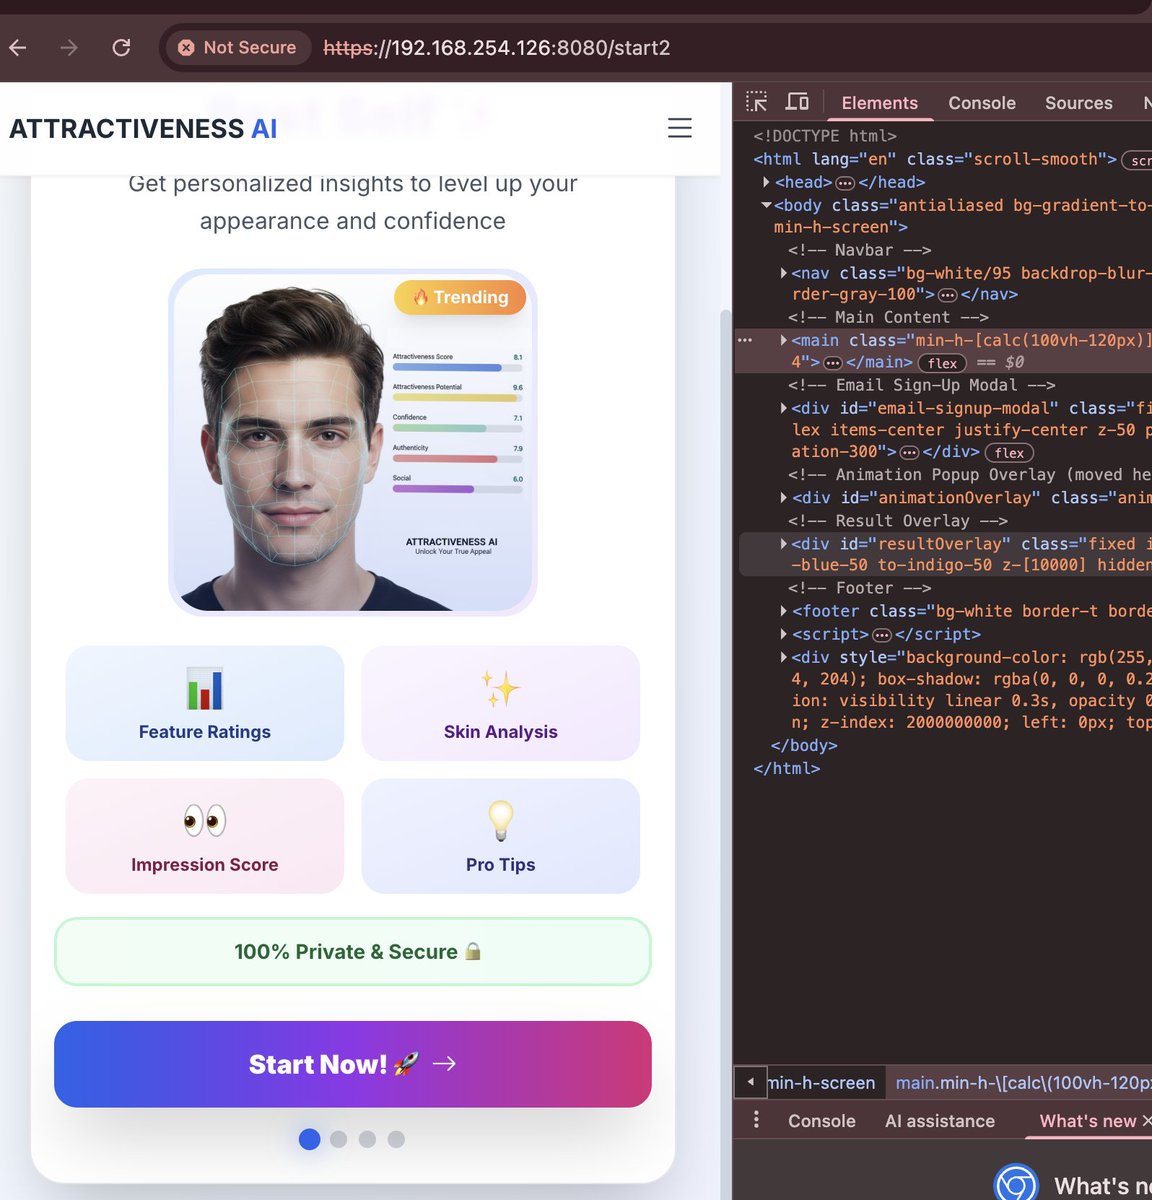Click the flex badge on main element
This screenshot has width=1152, height=1200.
click(942, 363)
